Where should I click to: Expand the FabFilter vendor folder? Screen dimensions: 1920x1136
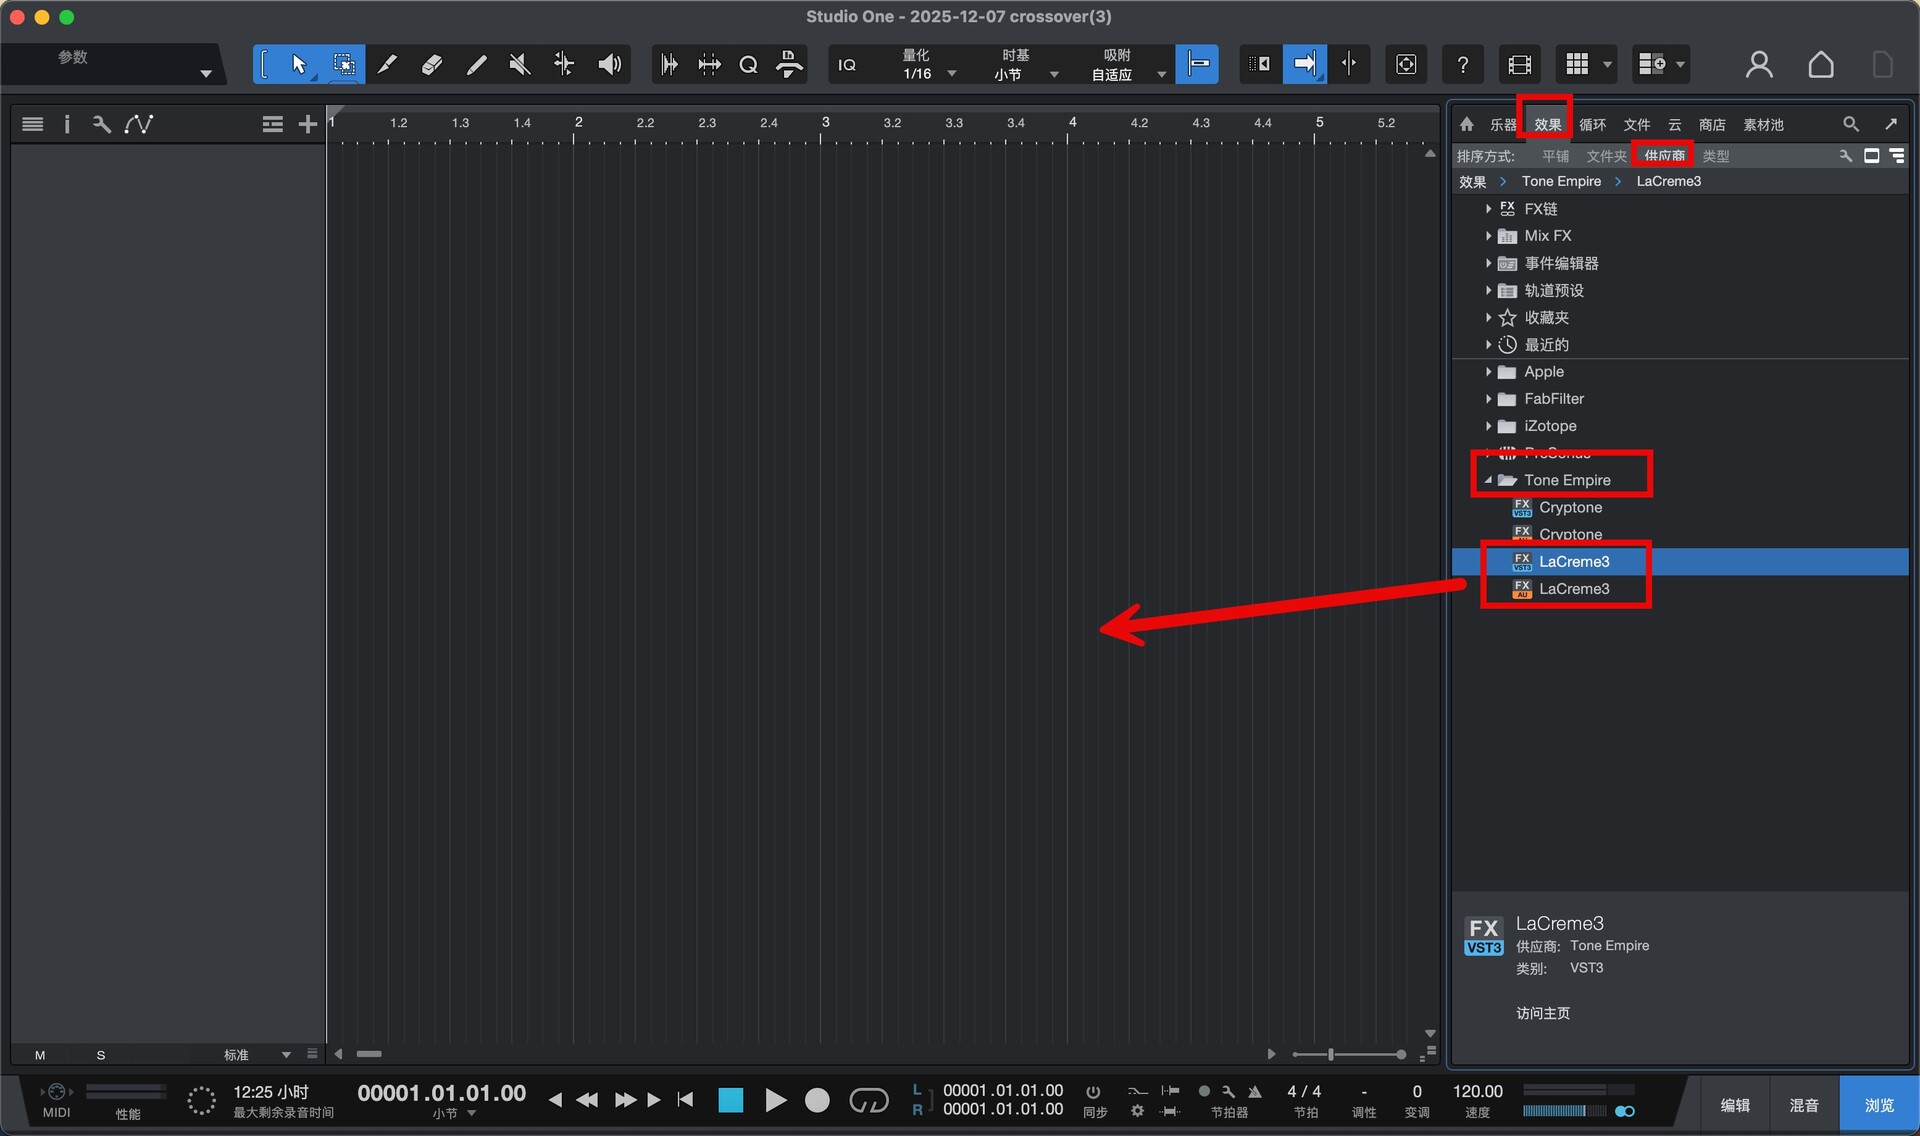1488,398
